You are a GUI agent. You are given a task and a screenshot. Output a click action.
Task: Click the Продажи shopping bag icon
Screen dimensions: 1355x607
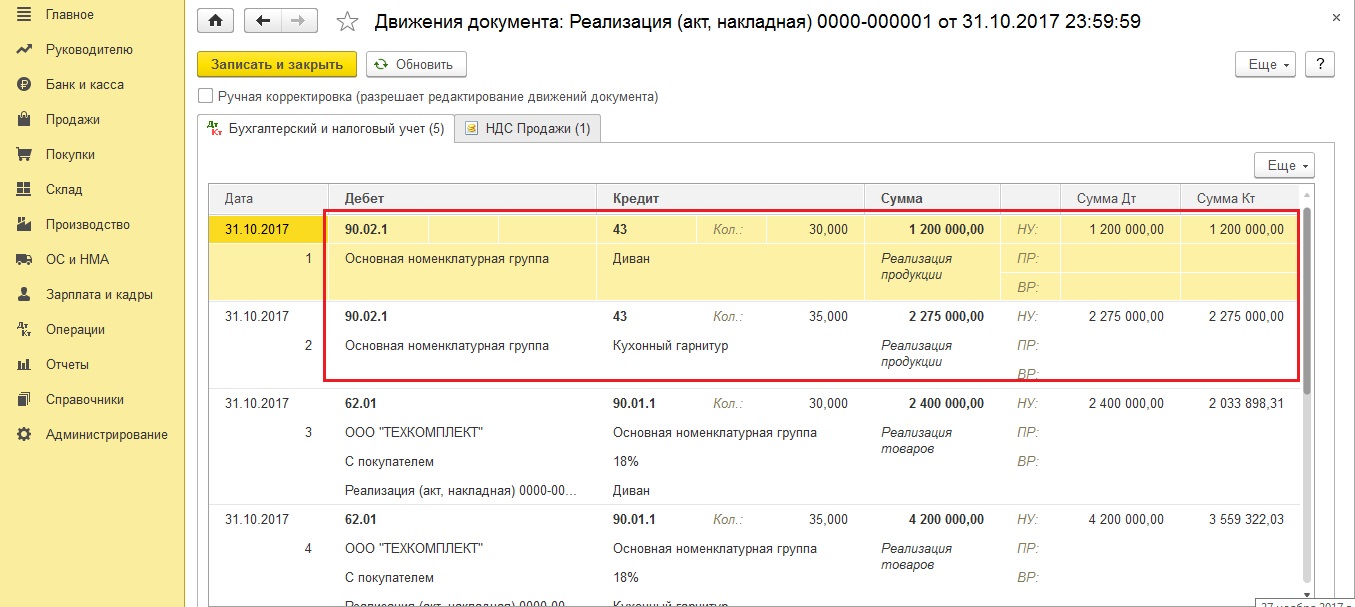click(x=24, y=119)
